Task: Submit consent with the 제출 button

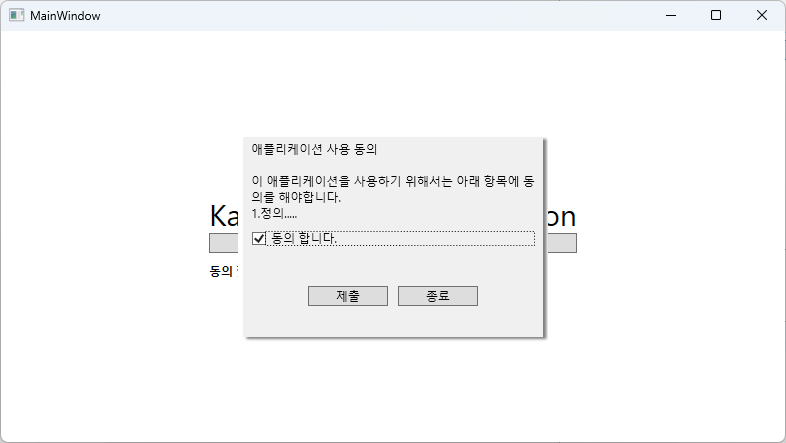Action: (x=348, y=296)
